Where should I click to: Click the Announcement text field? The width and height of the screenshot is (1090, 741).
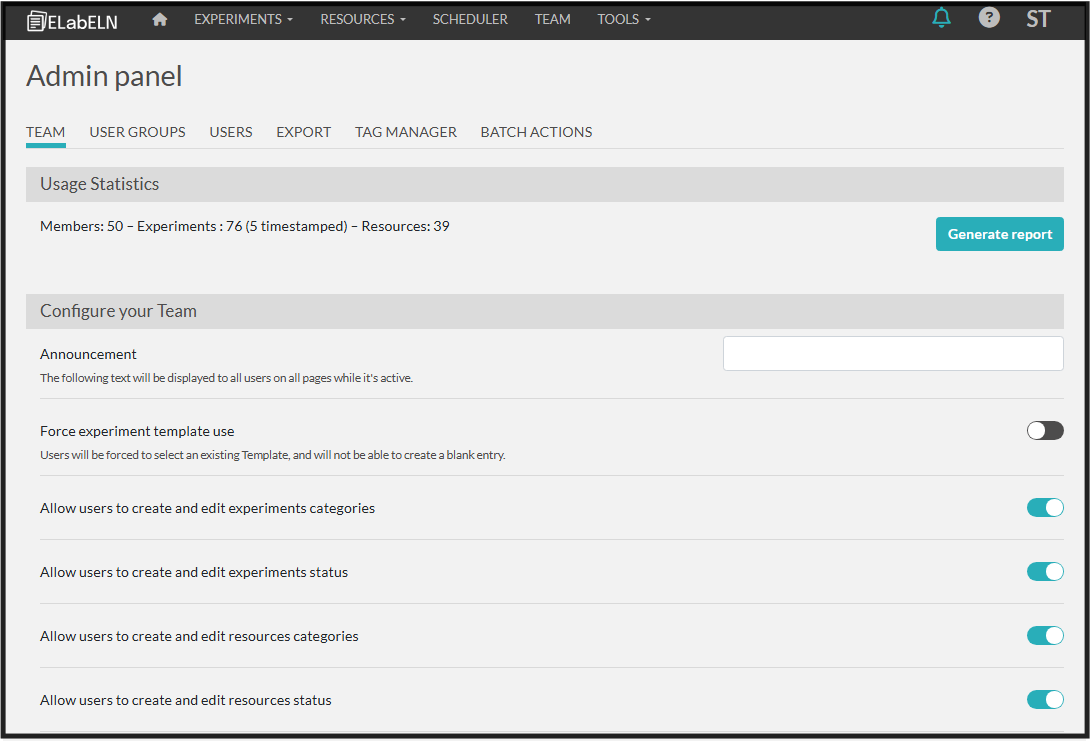(x=893, y=354)
